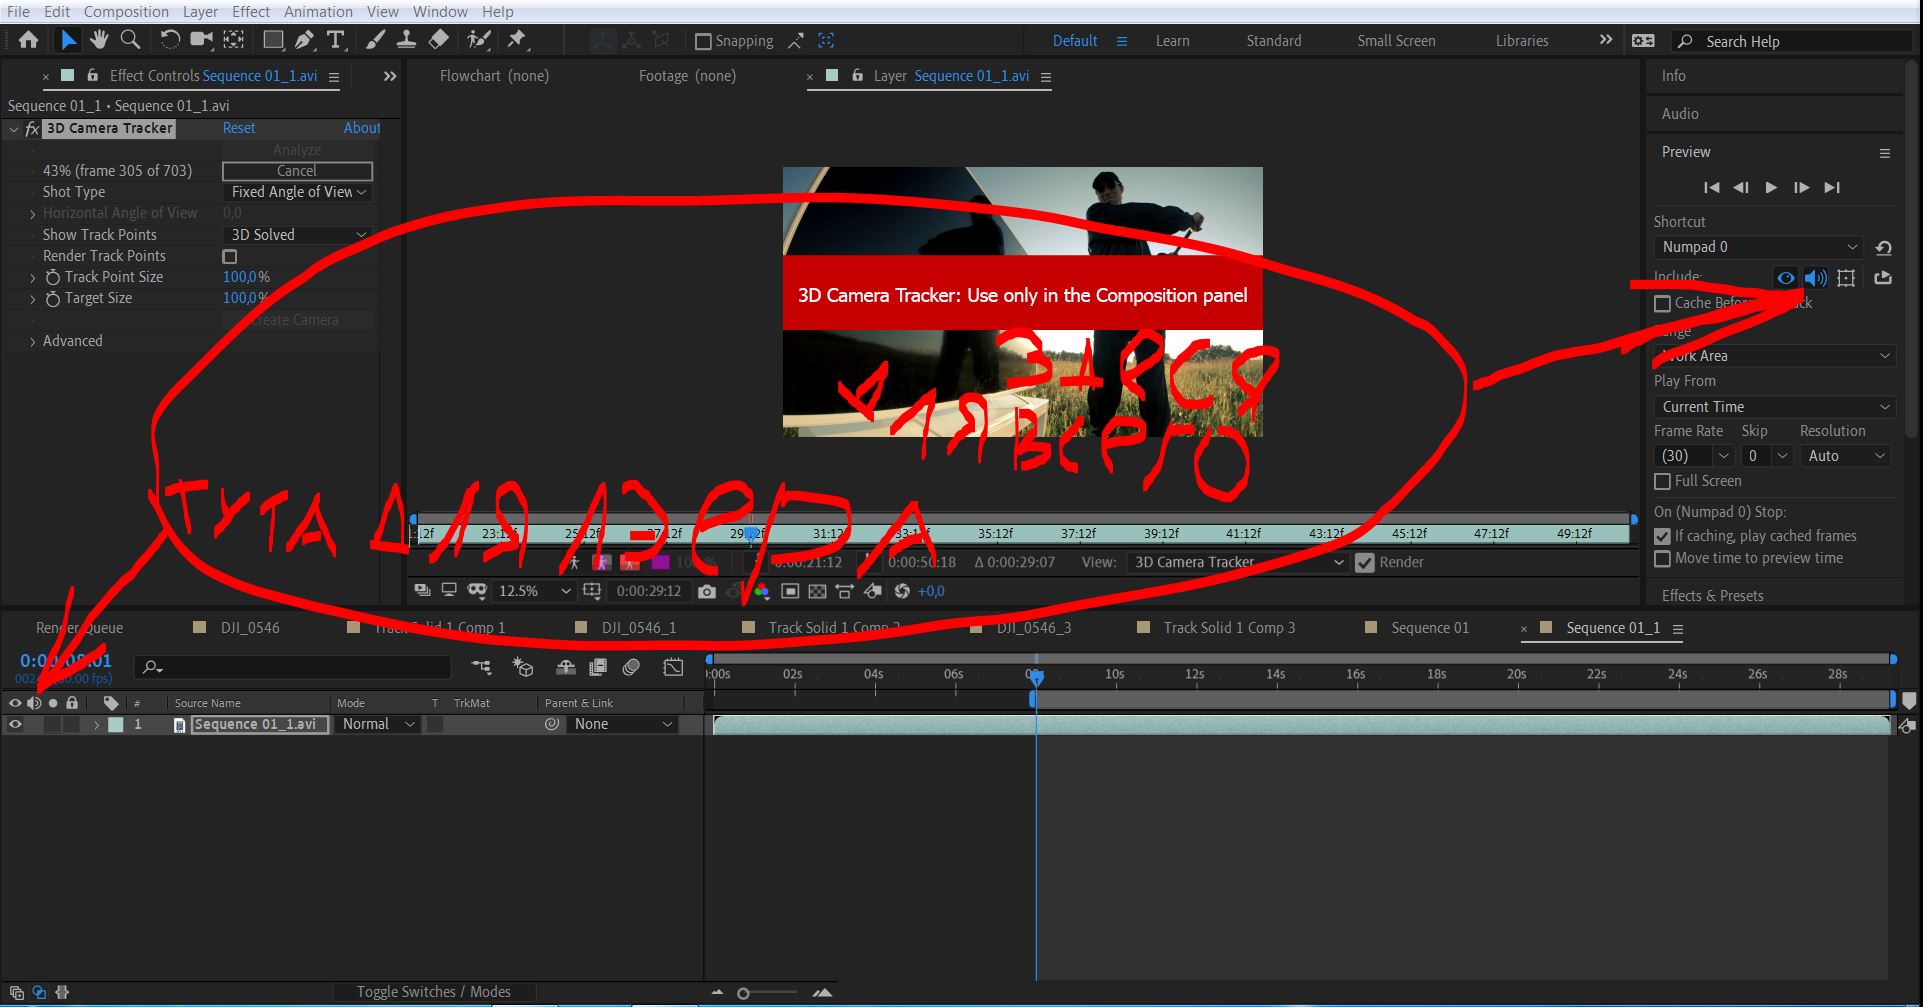Viewport: 1923px width, 1007px height.
Task: Hide Sequence 01_1.avi layer with eye icon
Action: point(15,725)
